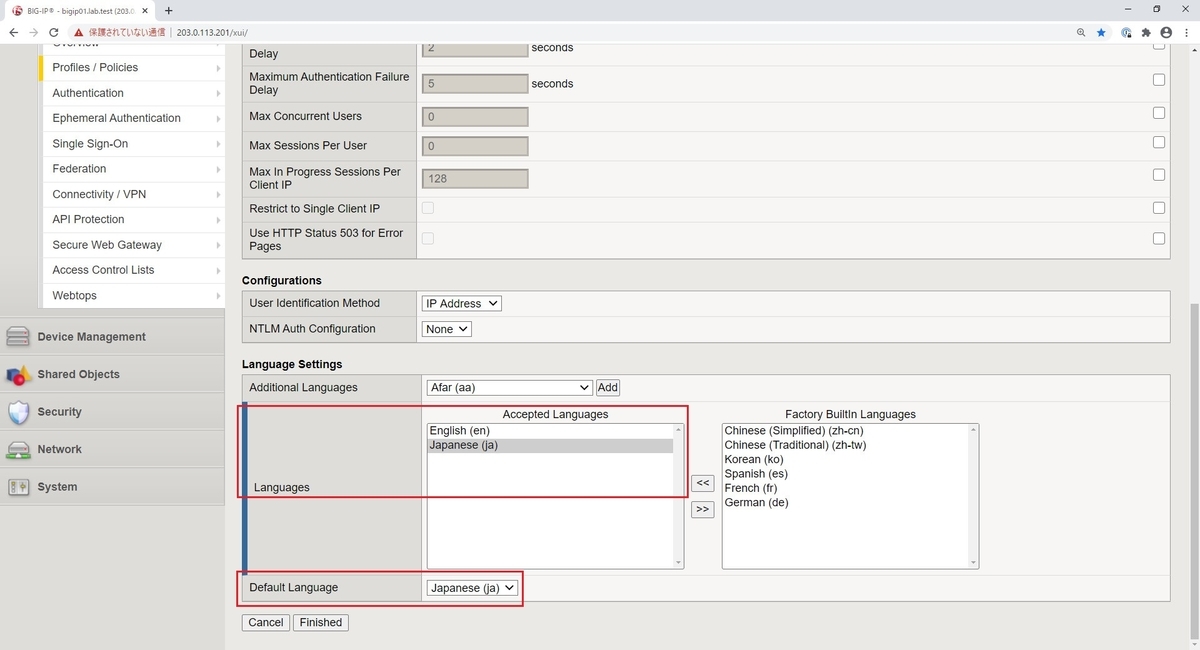Select the BIG-IP browser tab
1200x650 pixels.
pos(80,10)
